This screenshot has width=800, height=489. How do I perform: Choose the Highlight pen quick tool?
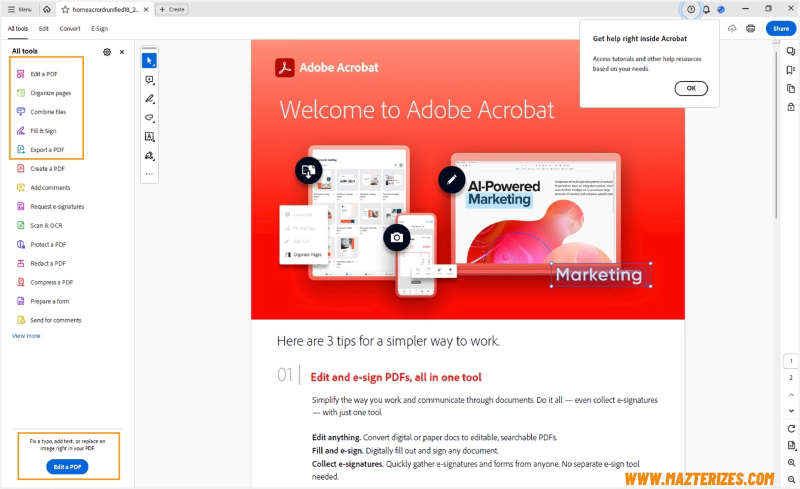coord(149,99)
